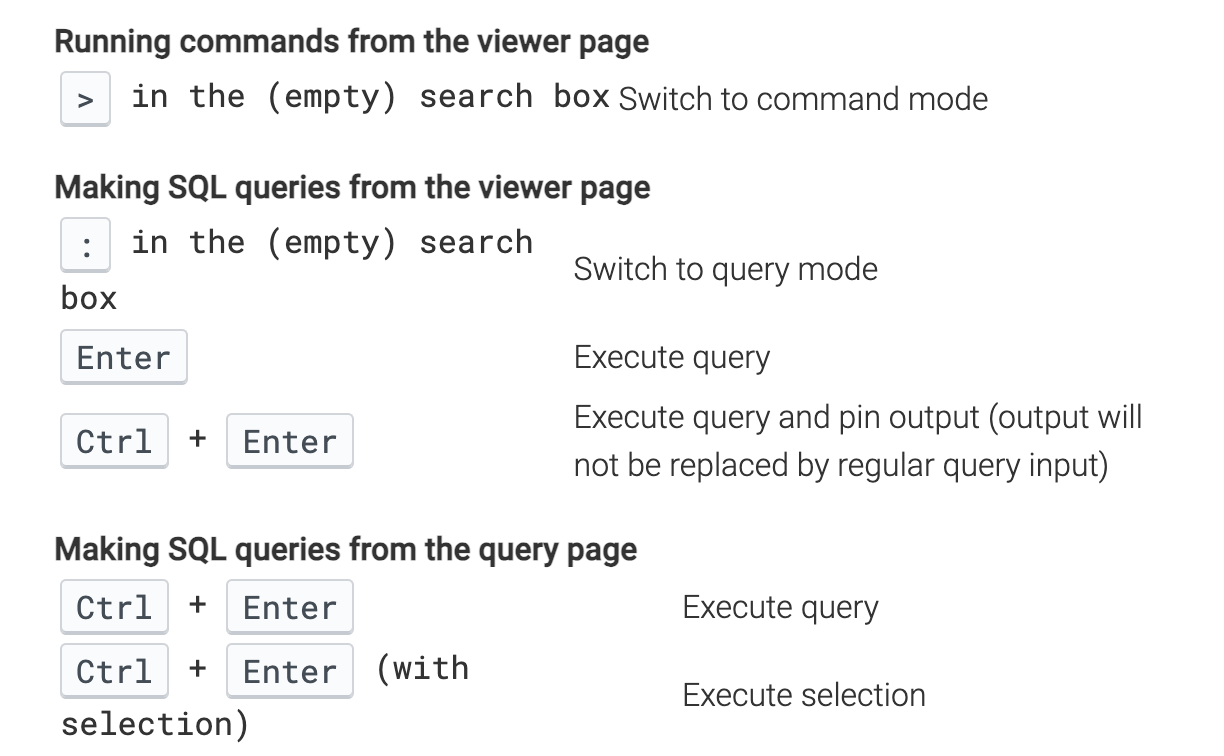
Task: Click the standalone Enter key cap
Action: pos(123,358)
